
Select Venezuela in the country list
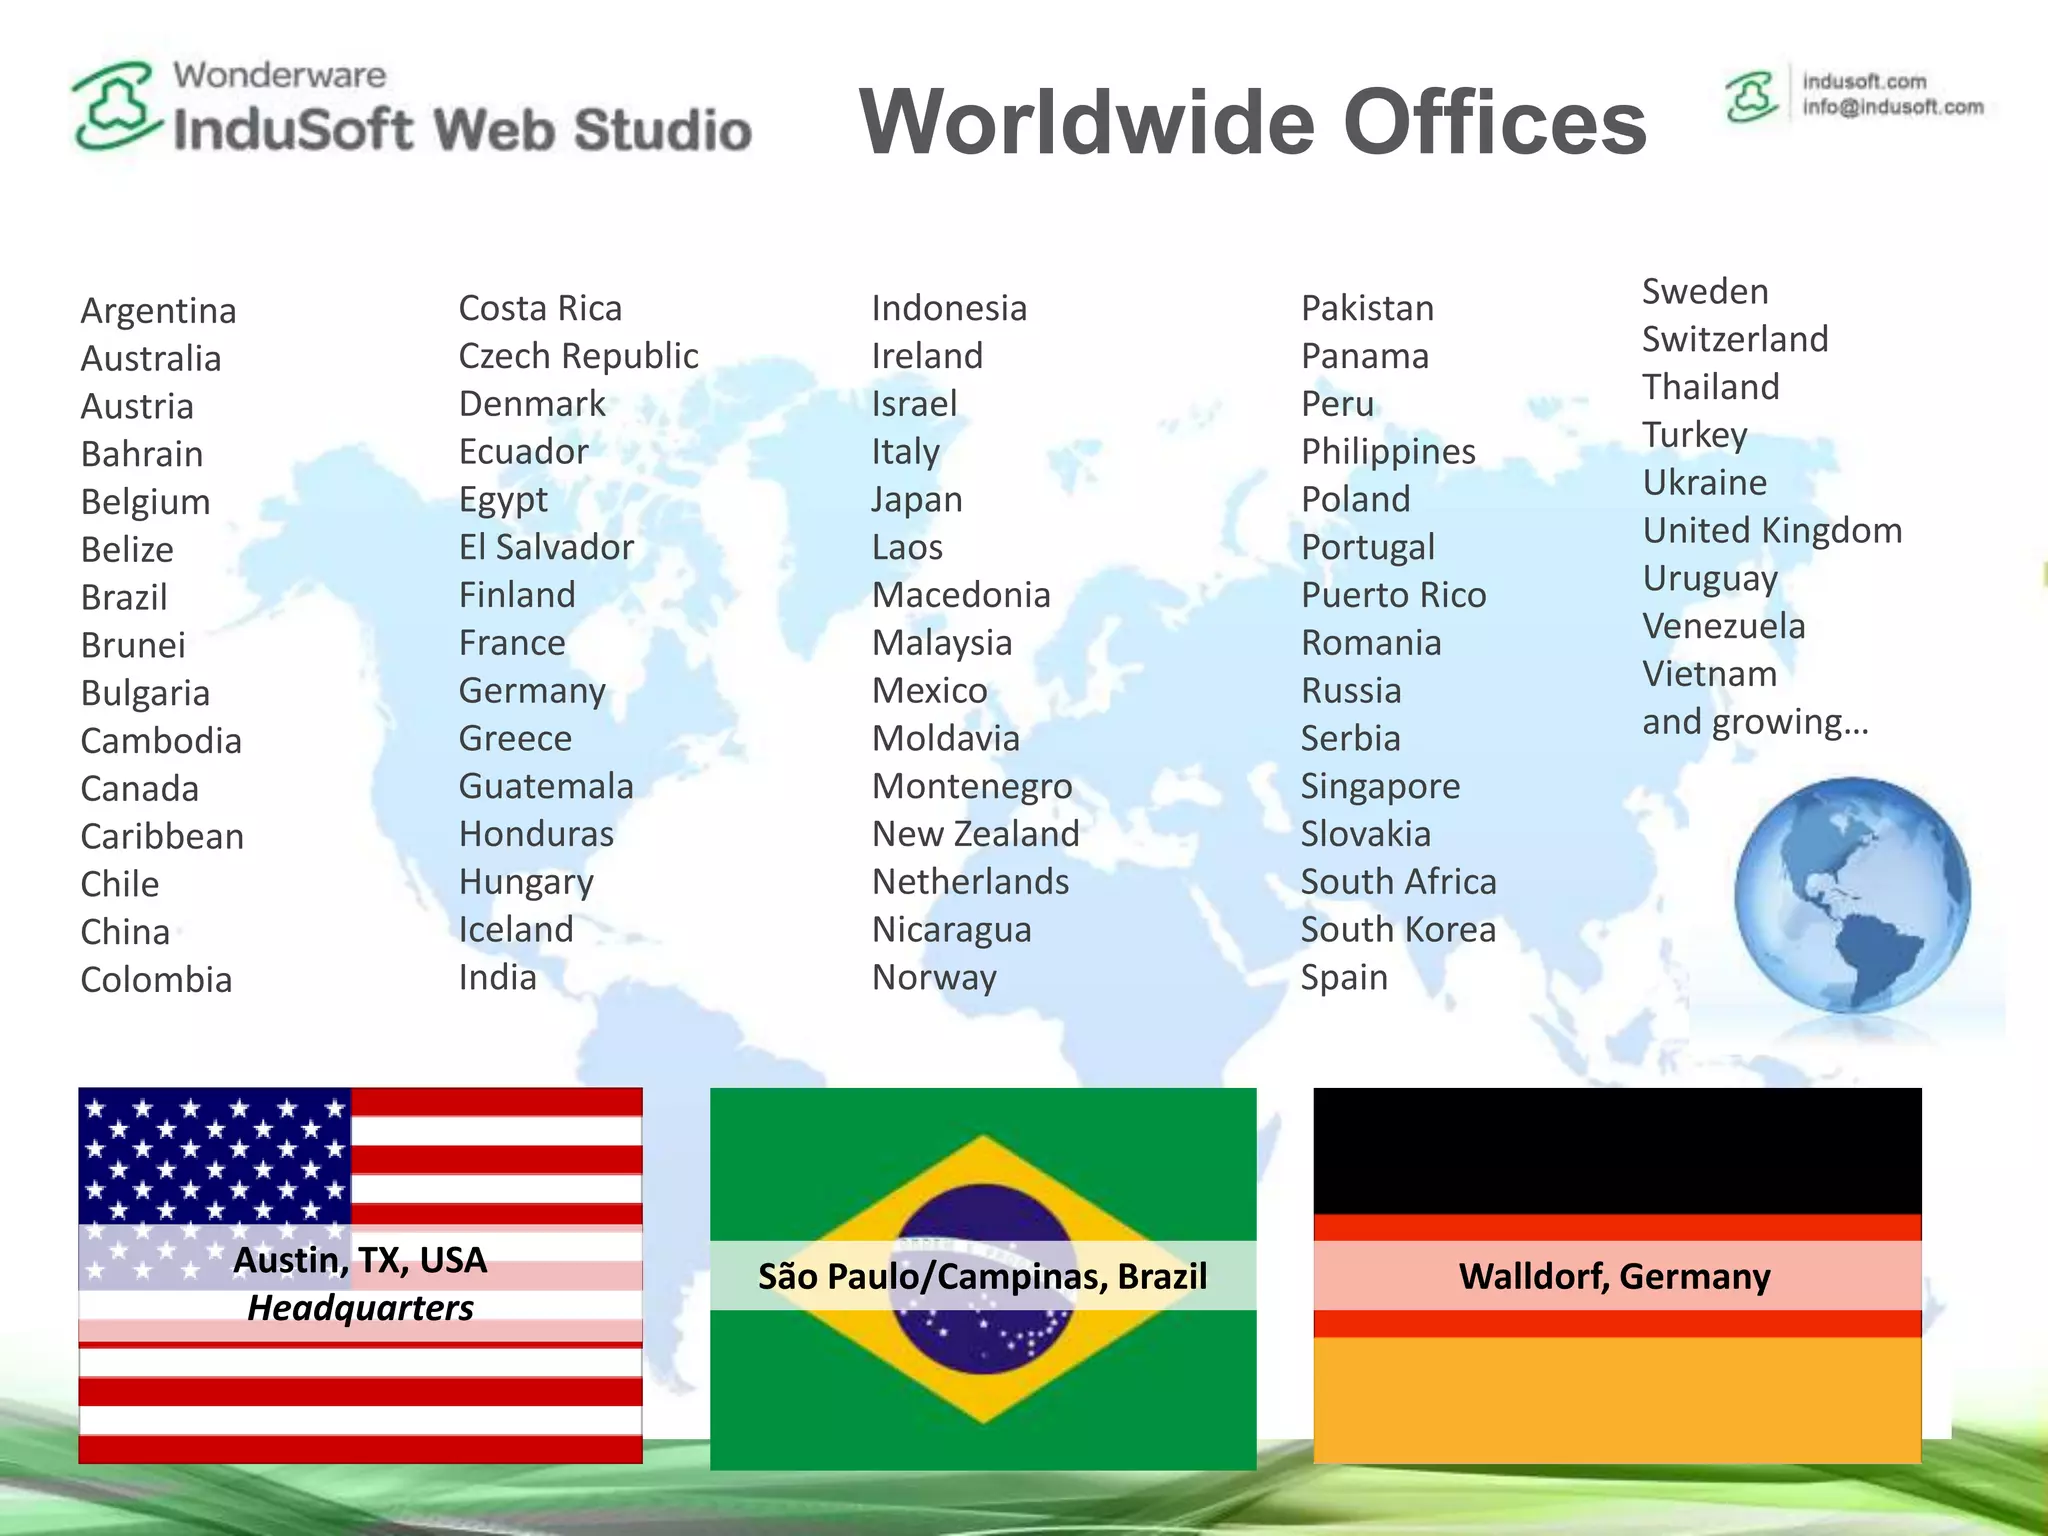click(x=1724, y=627)
